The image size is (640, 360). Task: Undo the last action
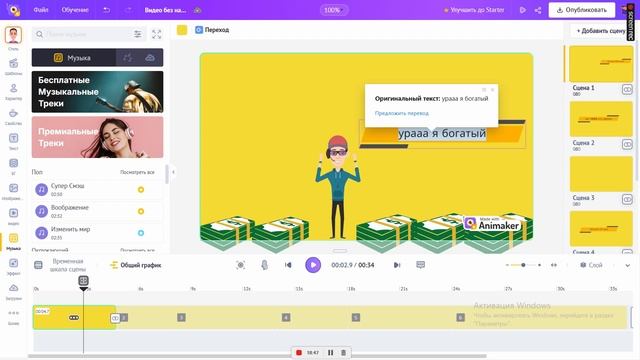tap(107, 10)
